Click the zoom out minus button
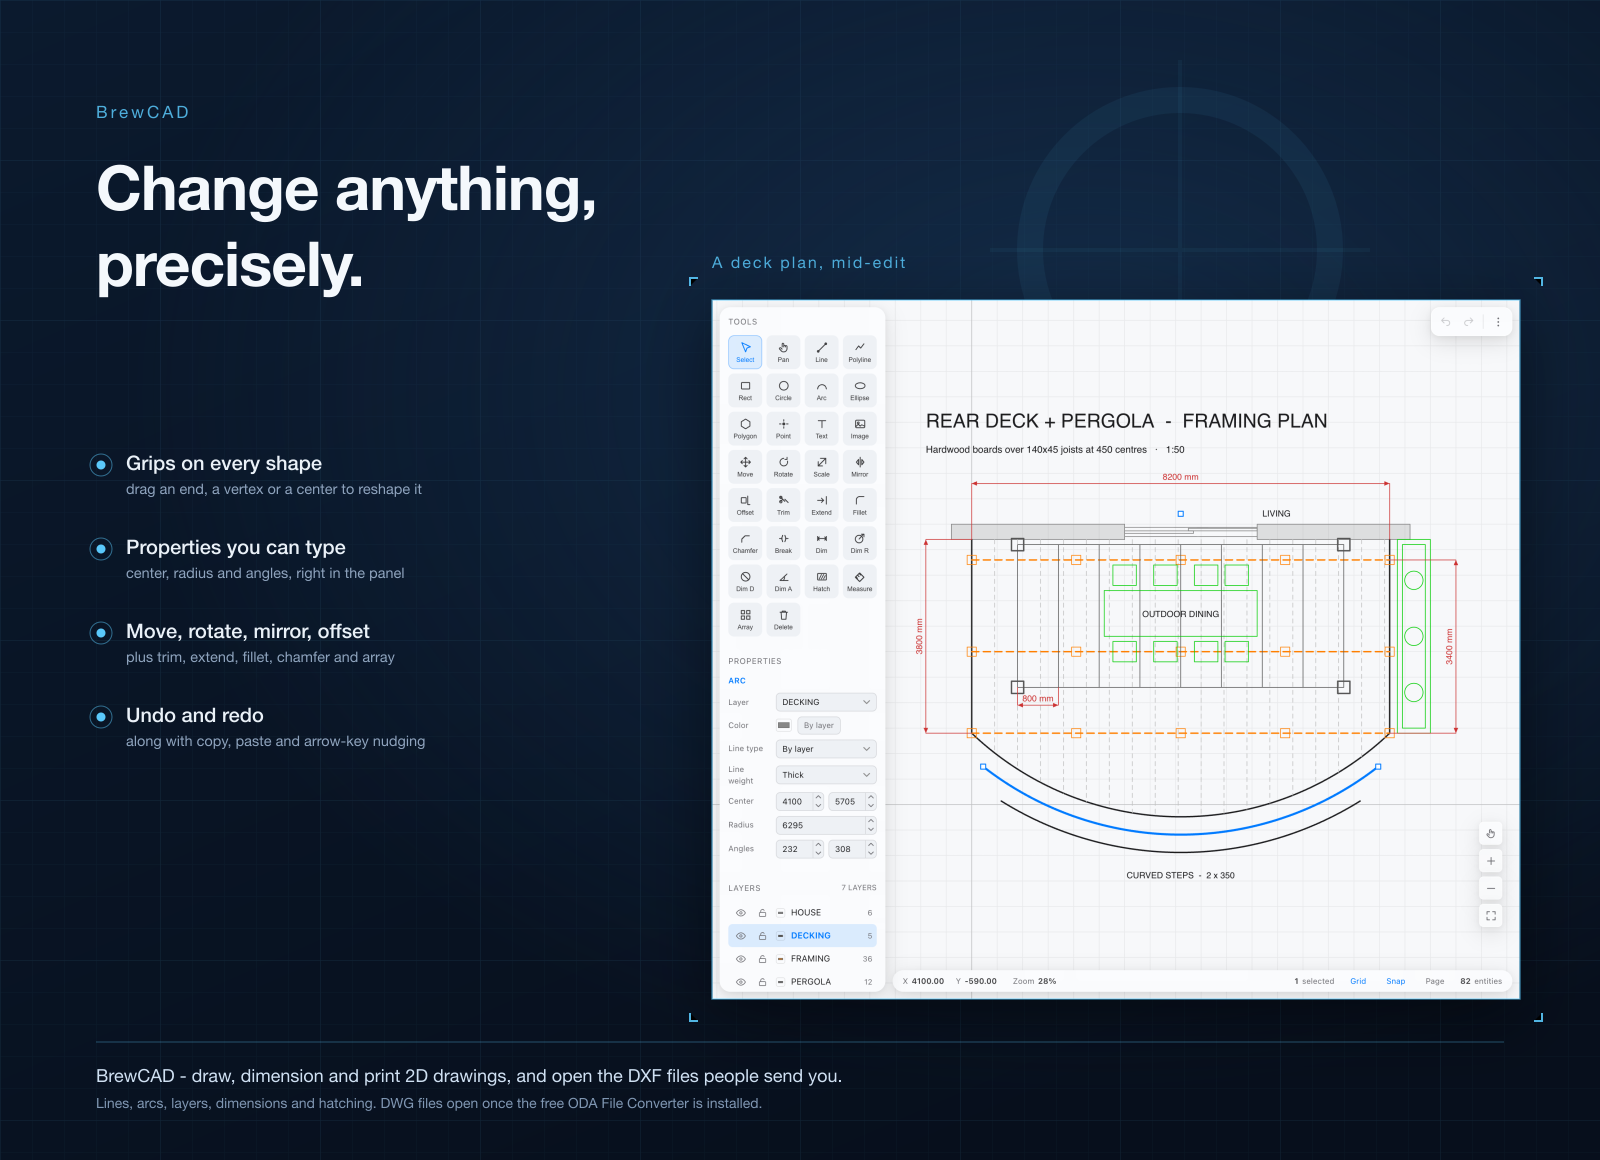Image resolution: width=1600 pixels, height=1160 pixels. tap(1491, 888)
